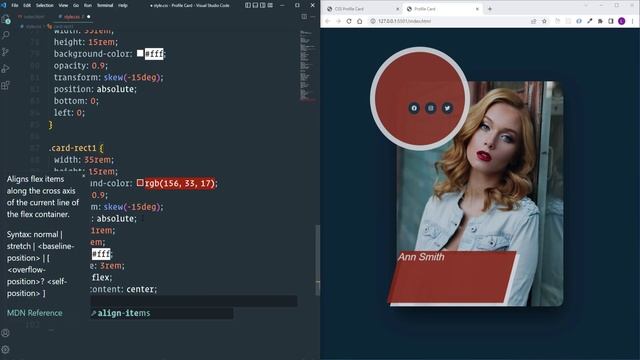Select align-items autocomplete suggestion
This screenshot has width=640, height=360.
pyautogui.click(x=162, y=313)
